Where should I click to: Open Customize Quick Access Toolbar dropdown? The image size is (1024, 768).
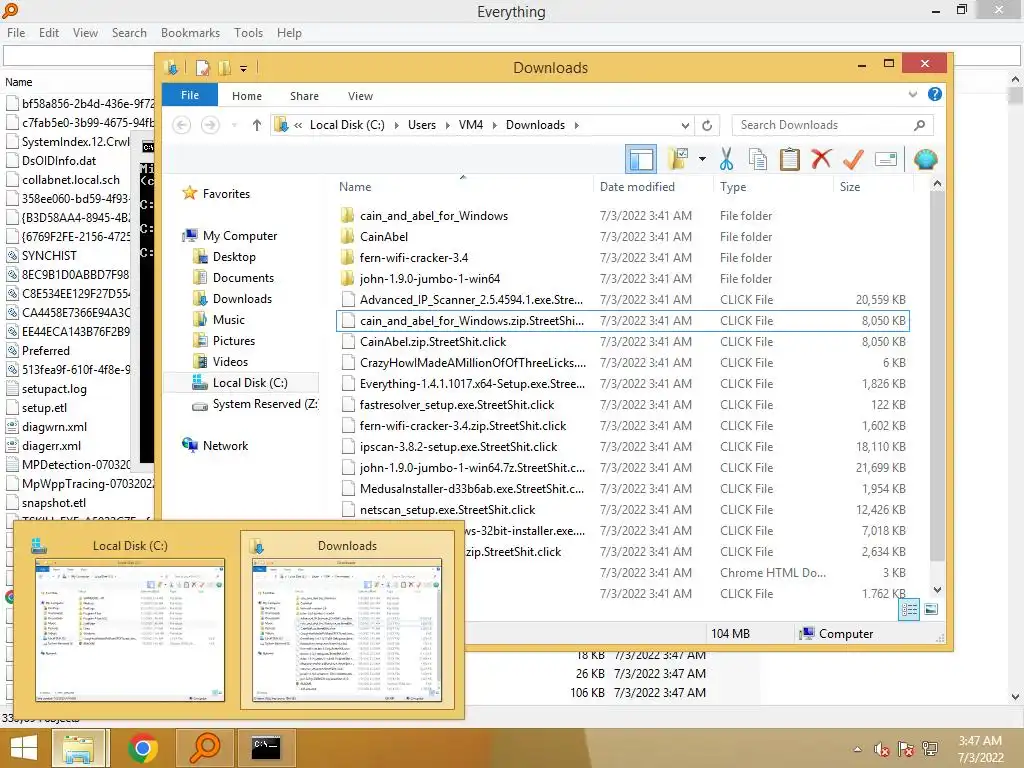pos(243,68)
